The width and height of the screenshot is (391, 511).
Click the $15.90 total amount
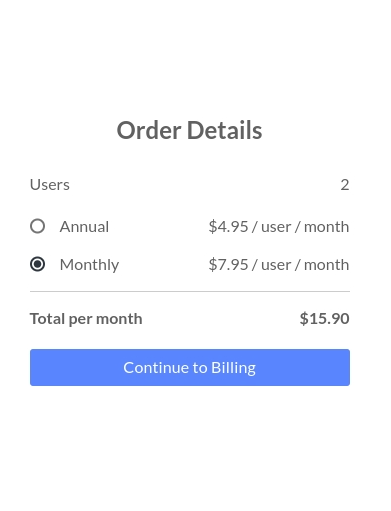coord(324,318)
